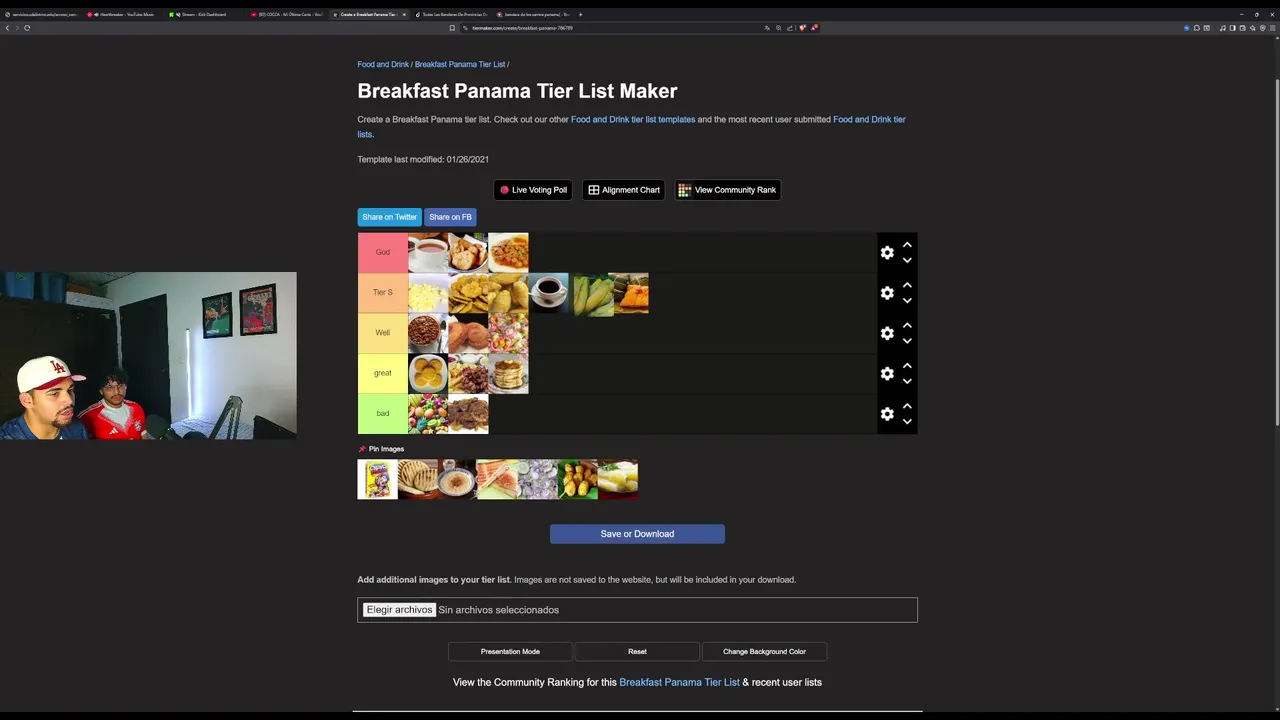The width and height of the screenshot is (1280, 720).
Task: Move the bad row up
Action: (x=907, y=406)
